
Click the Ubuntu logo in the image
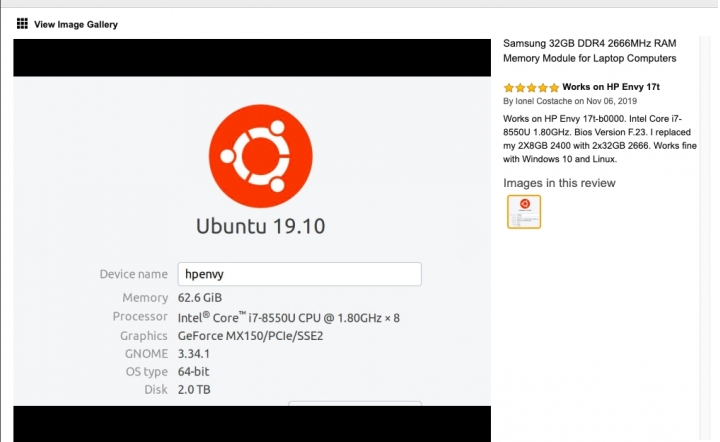click(x=261, y=156)
